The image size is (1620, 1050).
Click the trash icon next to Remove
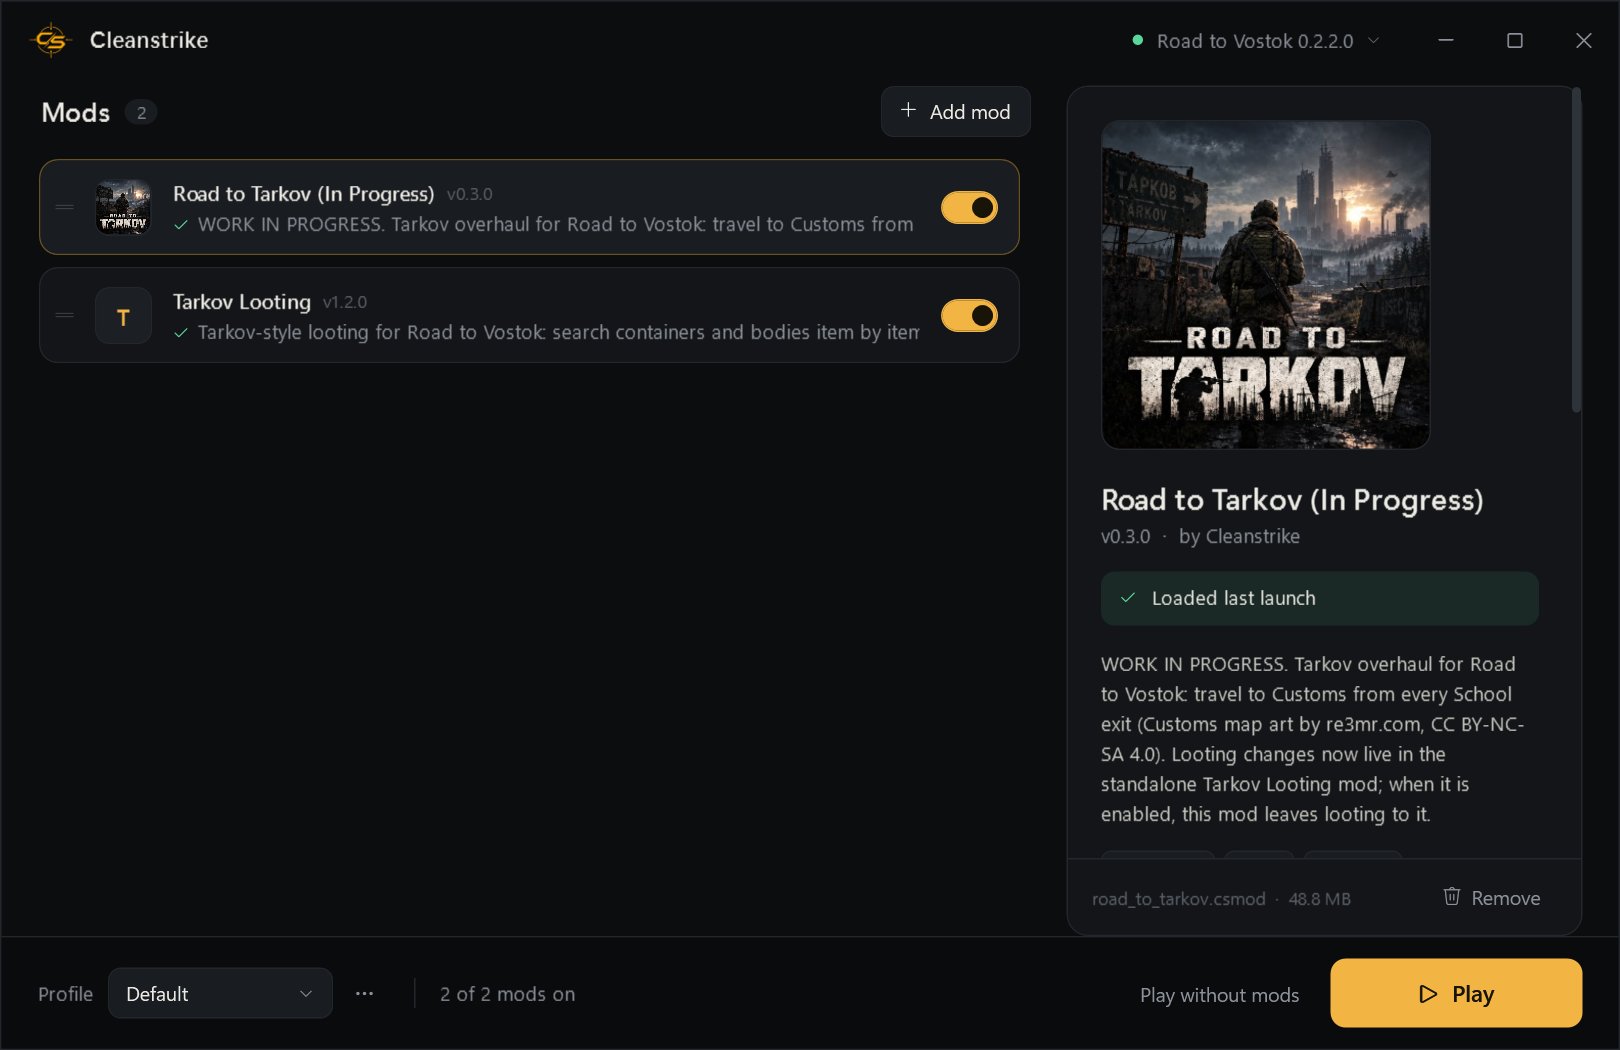1452,897
